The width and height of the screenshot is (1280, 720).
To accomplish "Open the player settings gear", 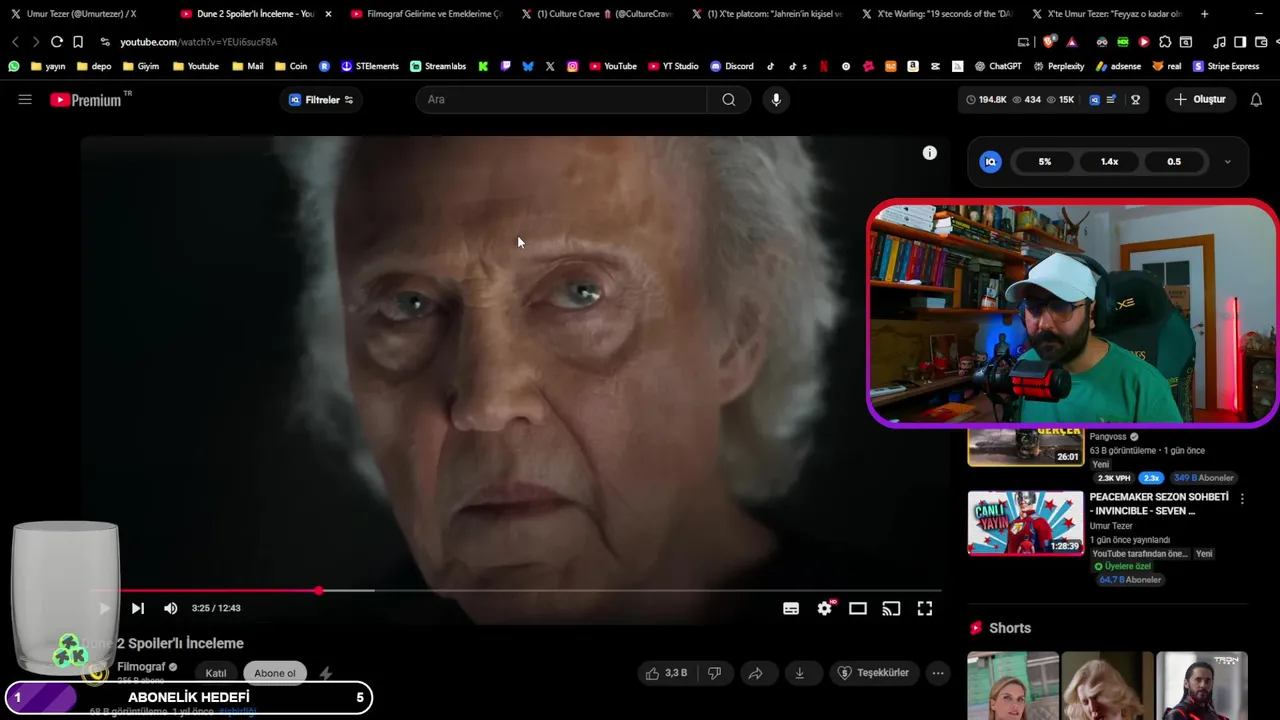I will pos(824,608).
